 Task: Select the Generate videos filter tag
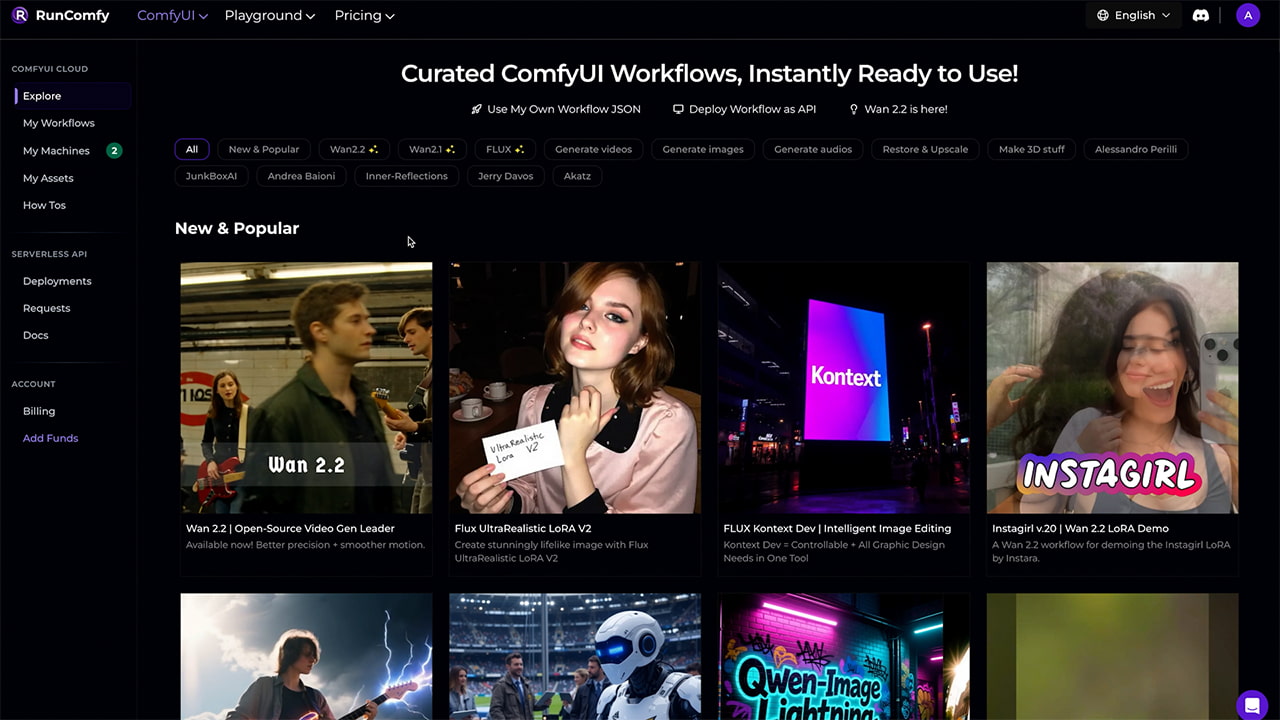[x=593, y=149]
